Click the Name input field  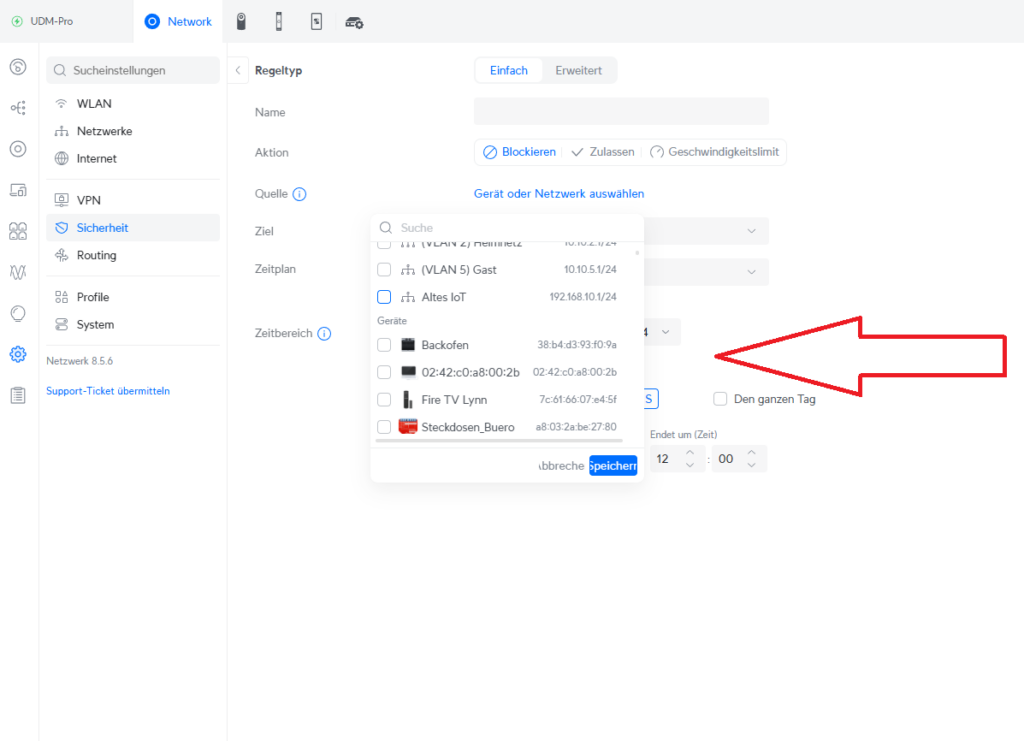(x=621, y=112)
